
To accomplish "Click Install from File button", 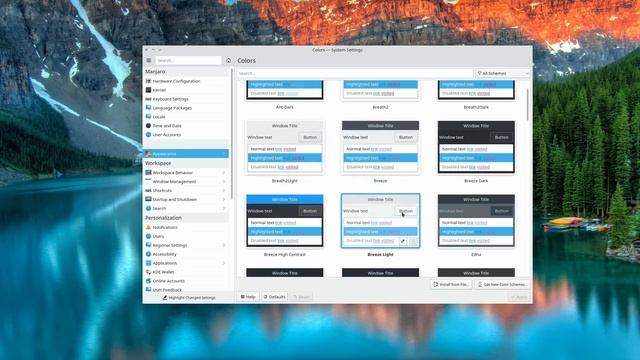I will click(451, 284).
